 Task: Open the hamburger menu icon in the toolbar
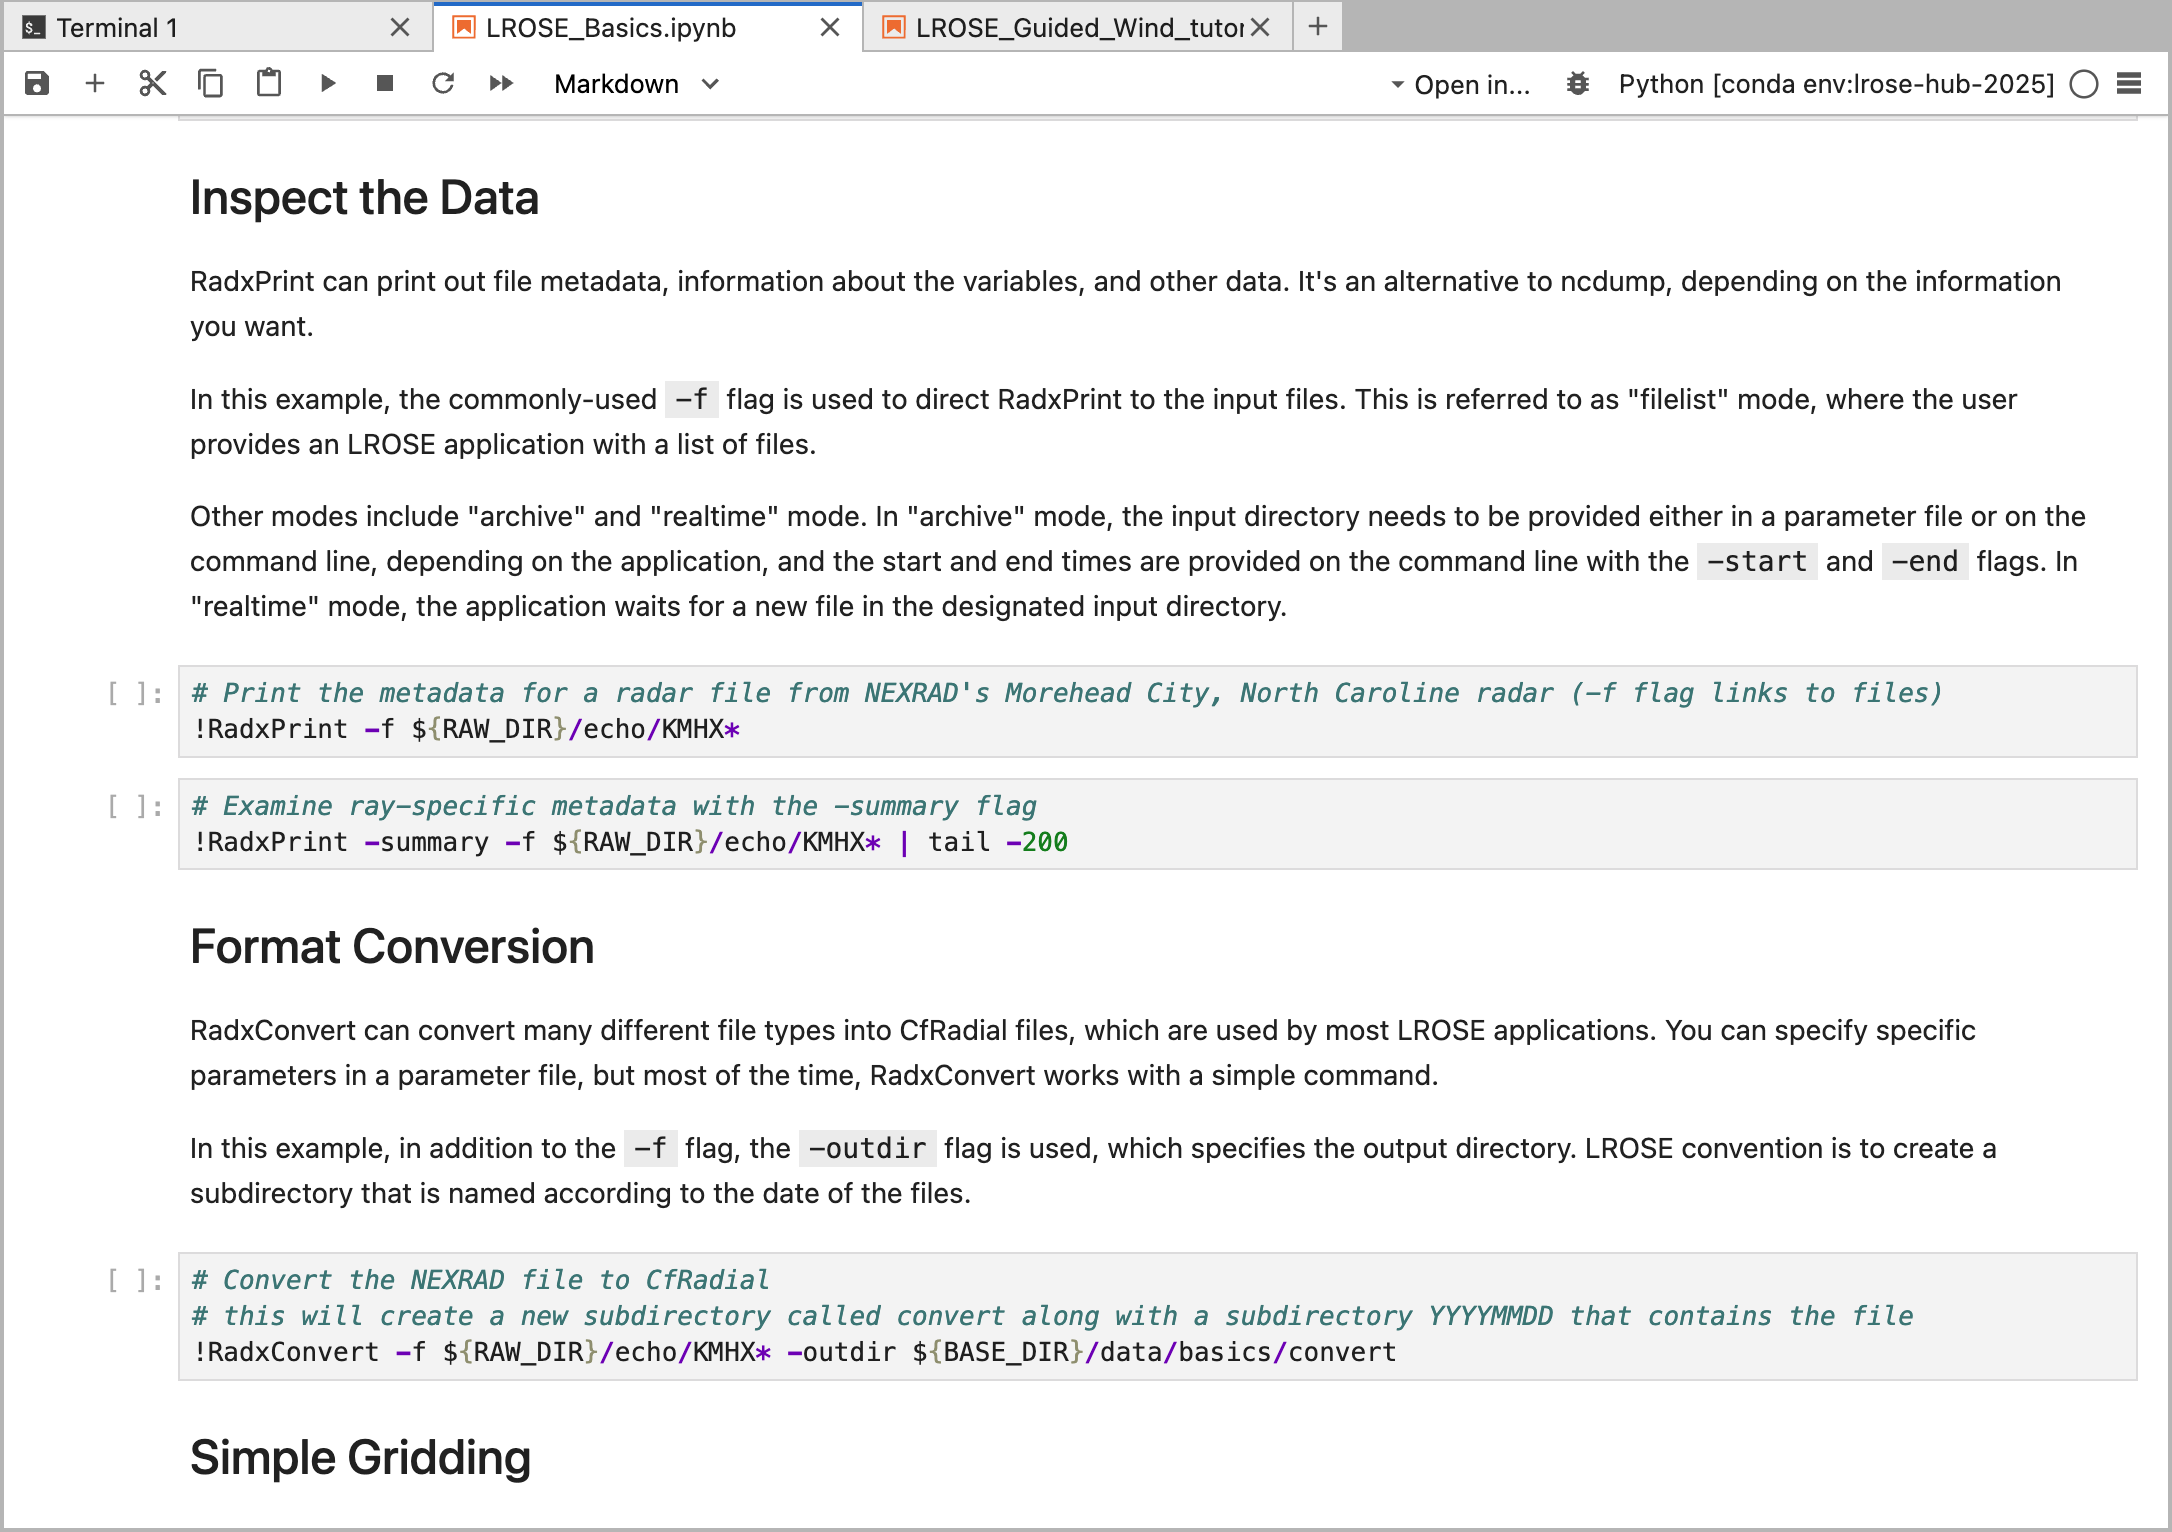tap(2130, 84)
